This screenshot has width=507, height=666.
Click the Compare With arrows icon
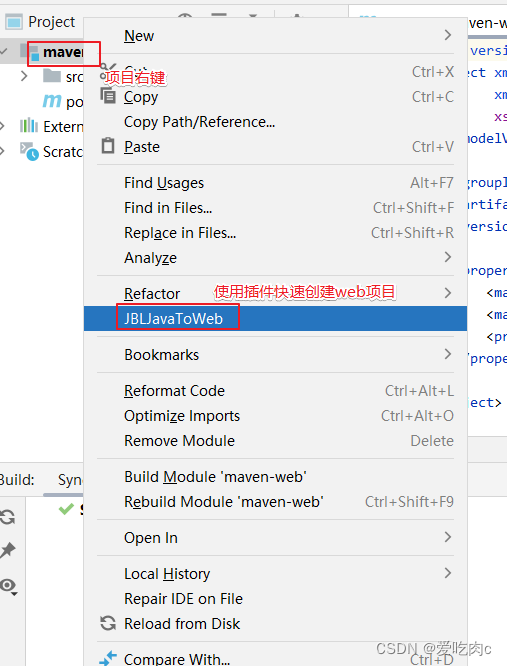pyautogui.click(x=108, y=658)
